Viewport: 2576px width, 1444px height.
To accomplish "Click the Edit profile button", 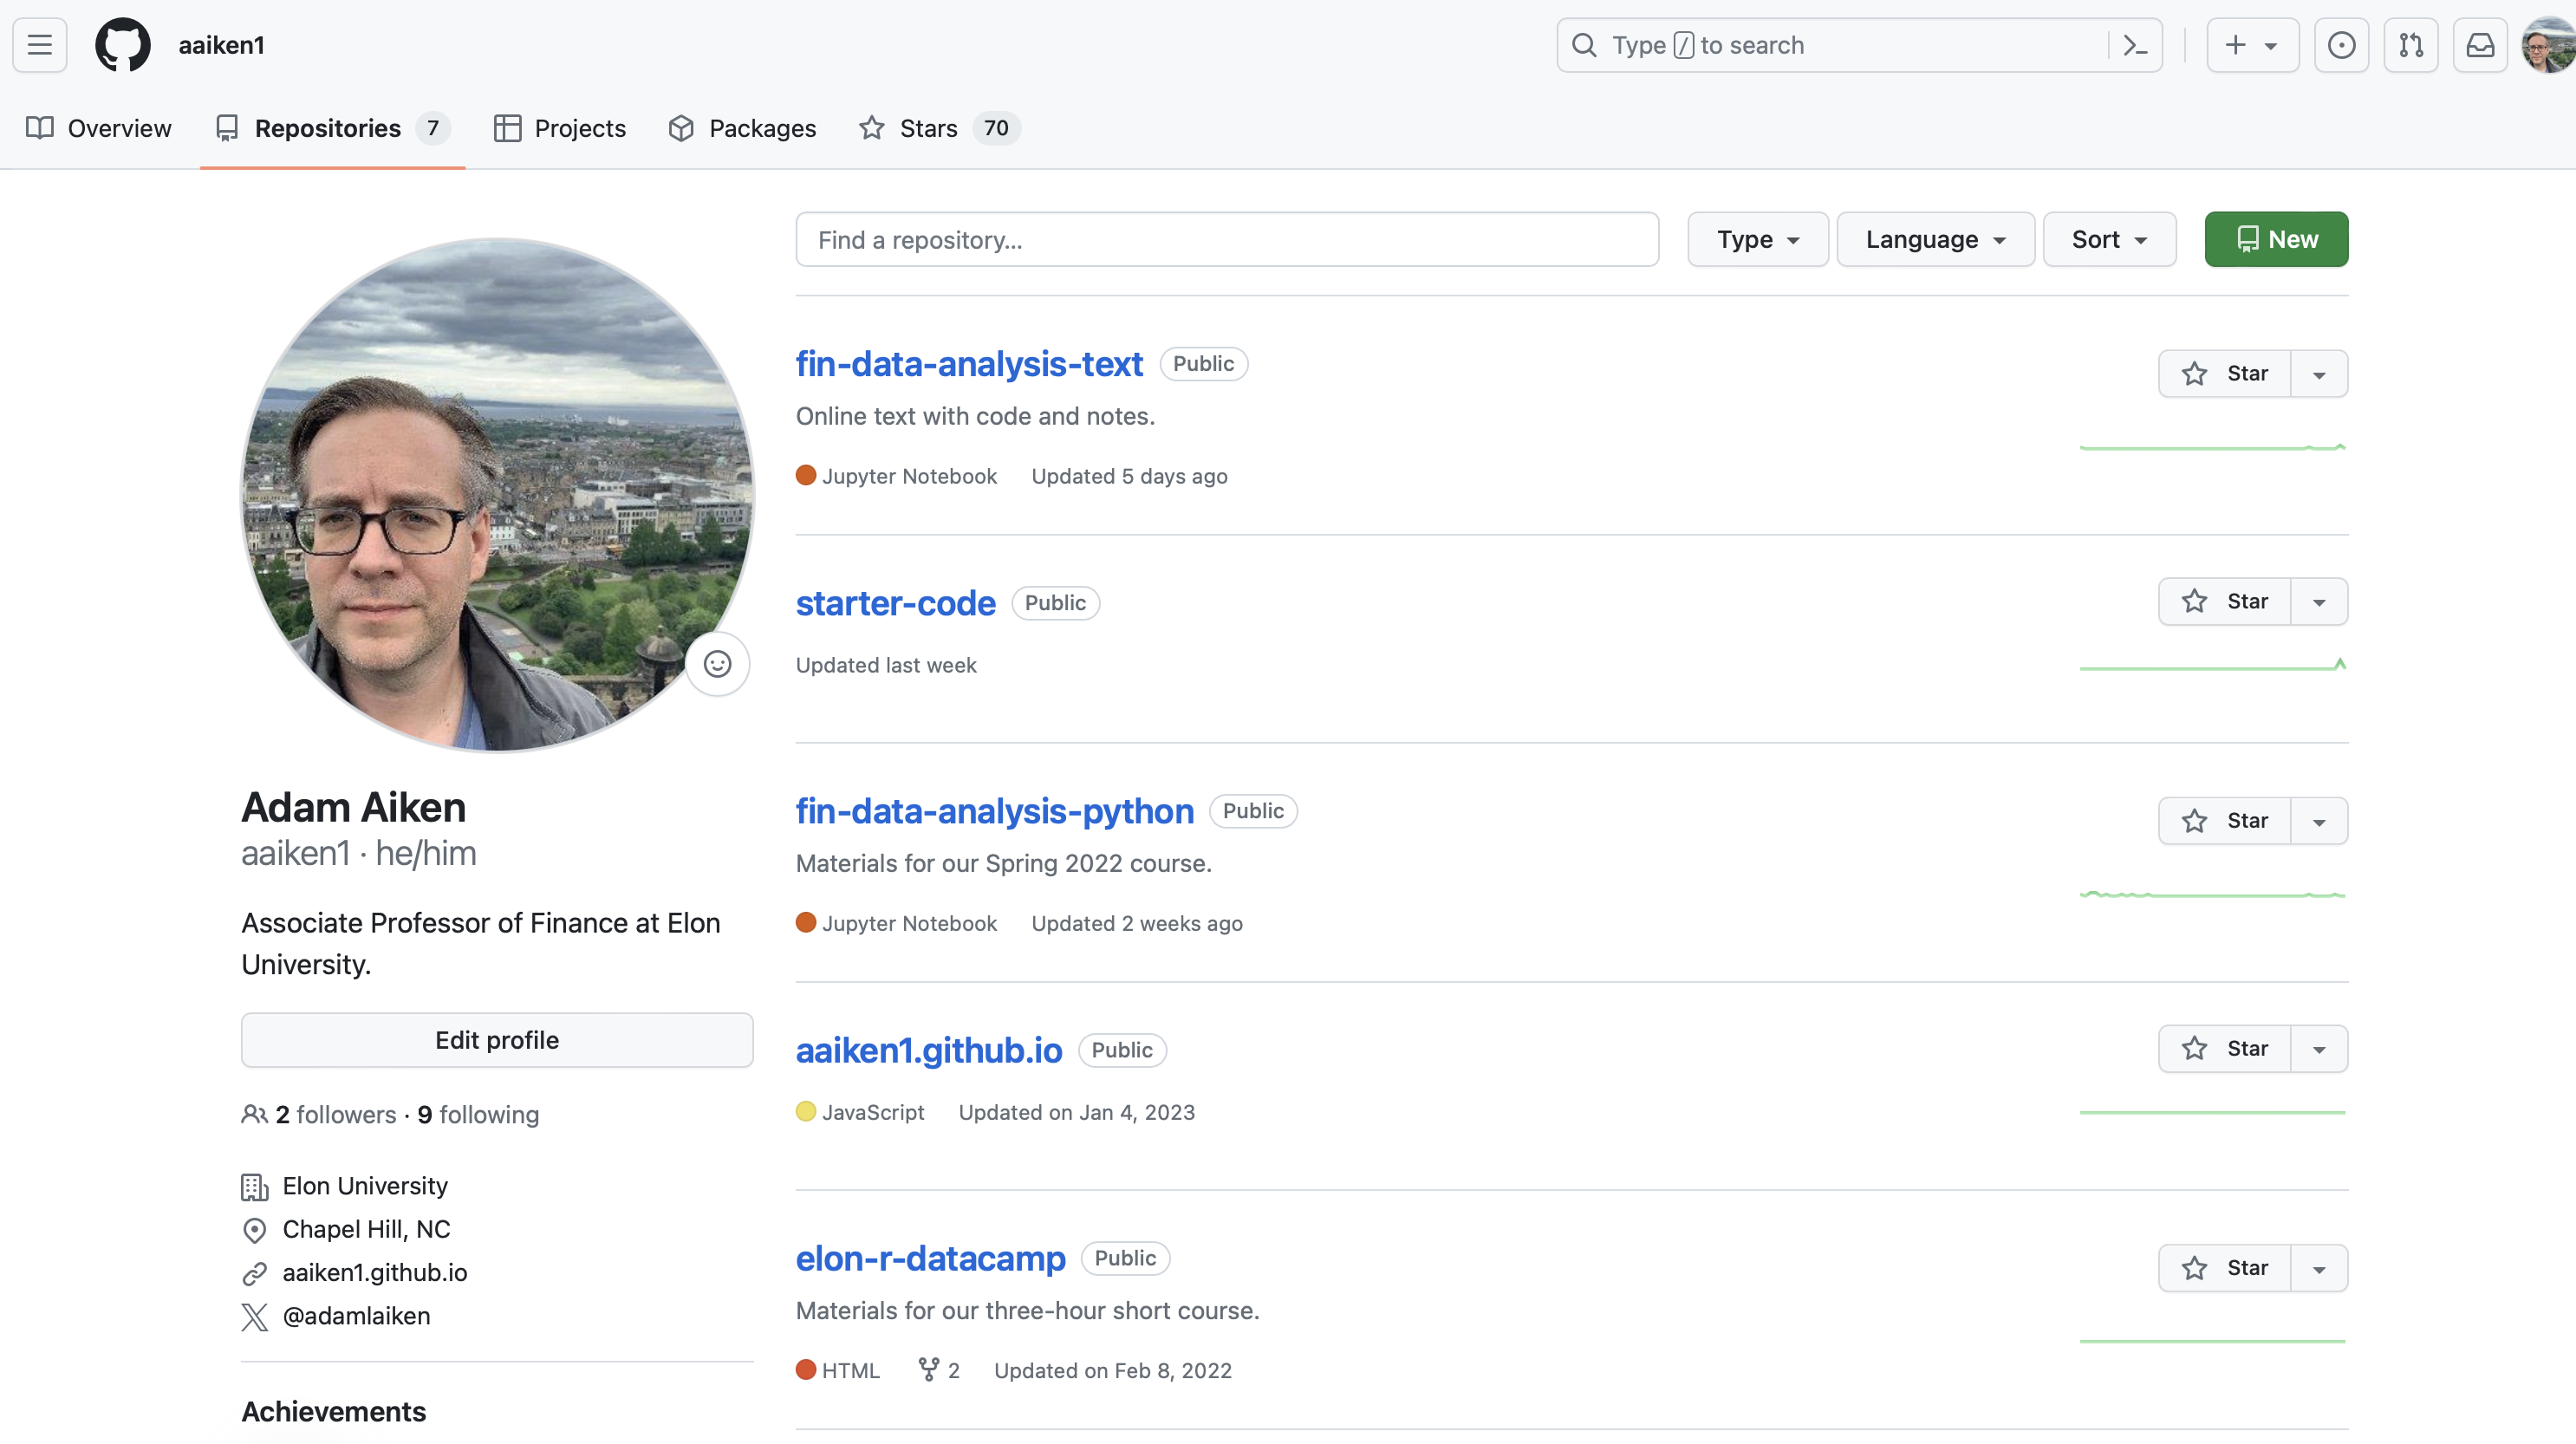I will pos(497,1040).
